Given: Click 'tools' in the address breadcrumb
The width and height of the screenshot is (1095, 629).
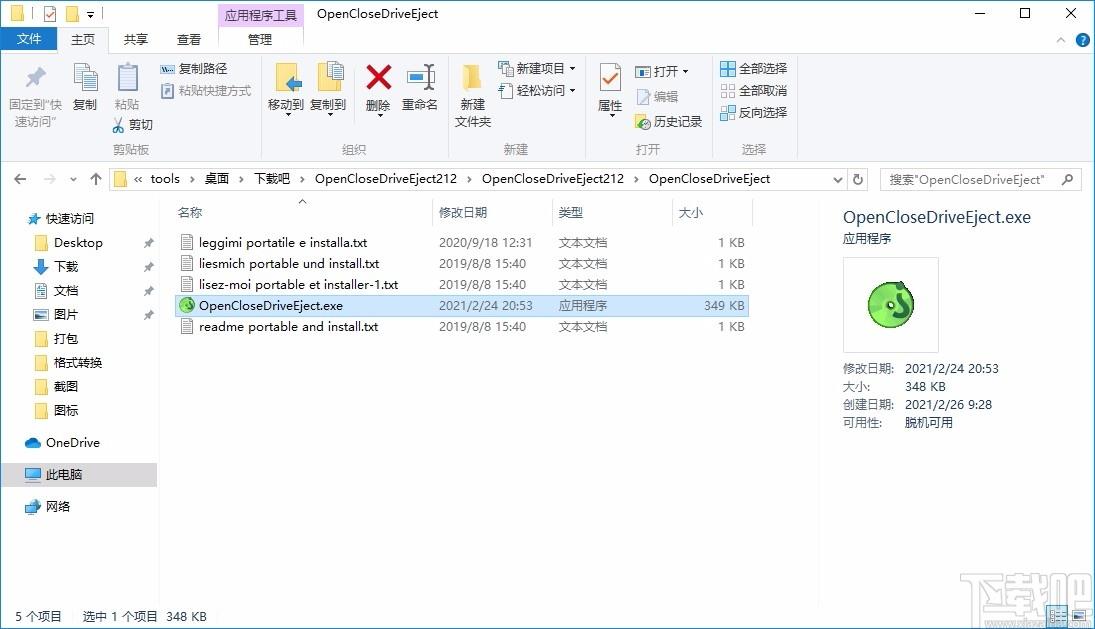Looking at the screenshot, I should coord(165,179).
